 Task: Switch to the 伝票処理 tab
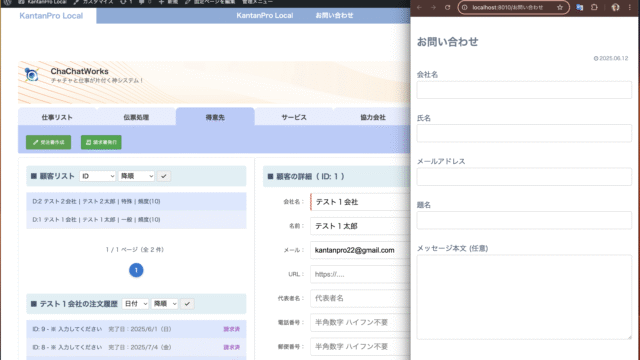(x=136, y=117)
